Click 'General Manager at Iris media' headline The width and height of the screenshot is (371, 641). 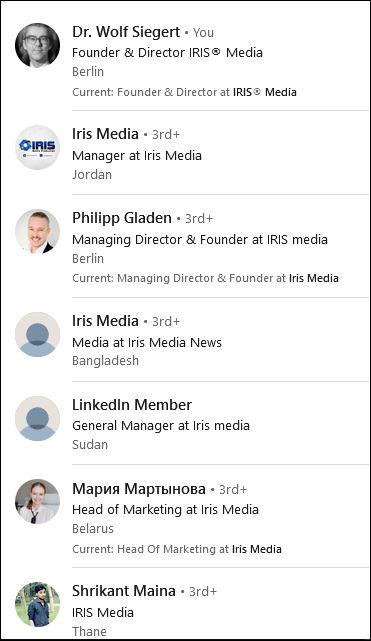tap(161, 426)
